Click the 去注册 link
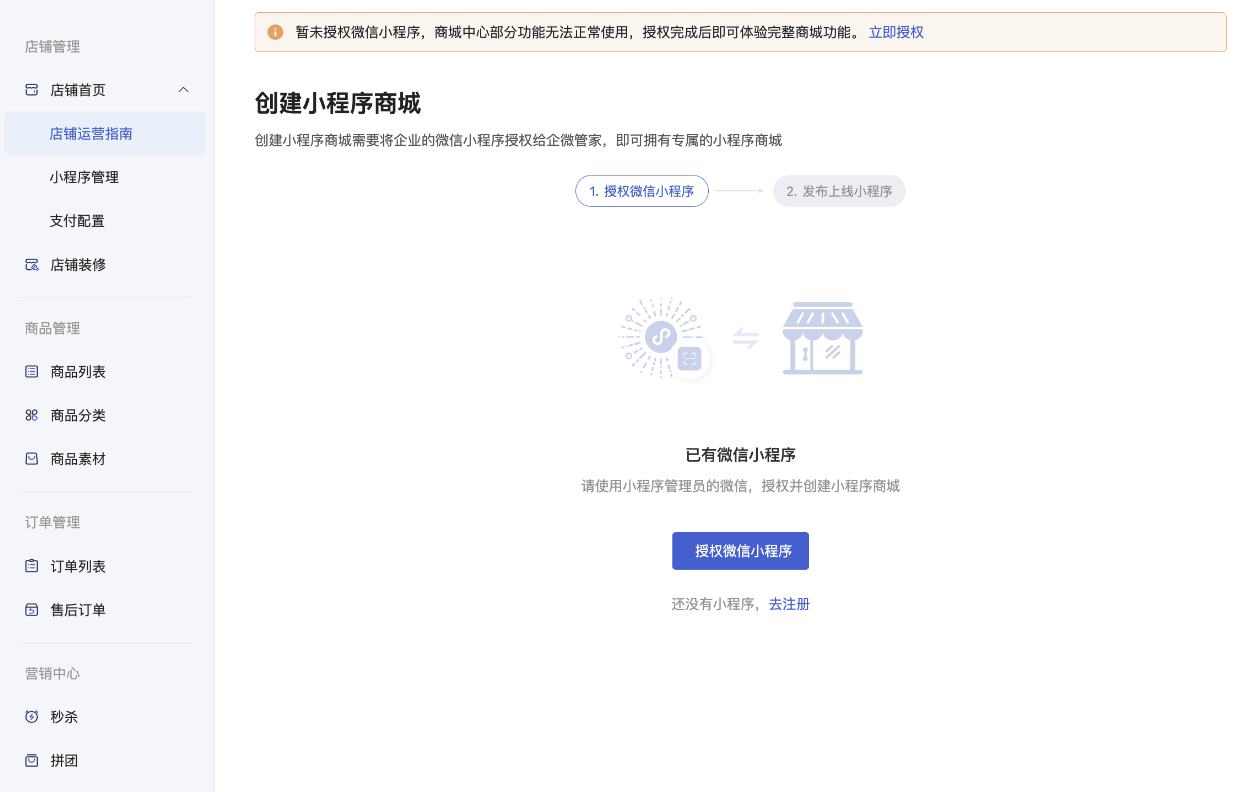Image resolution: width=1258 pixels, height=792 pixels. [789, 604]
